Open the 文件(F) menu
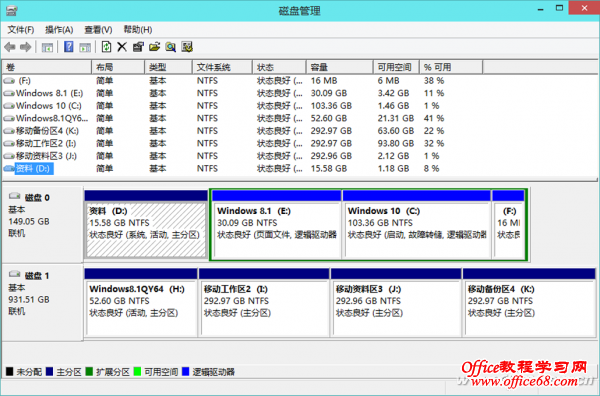The image size is (600, 396). point(21,30)
